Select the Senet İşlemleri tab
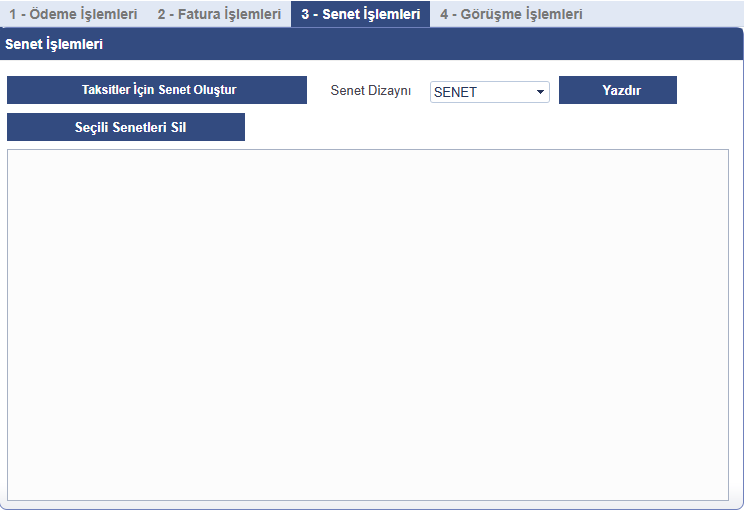744x512 pixels. pyautogui.click(x=360, y=14)
